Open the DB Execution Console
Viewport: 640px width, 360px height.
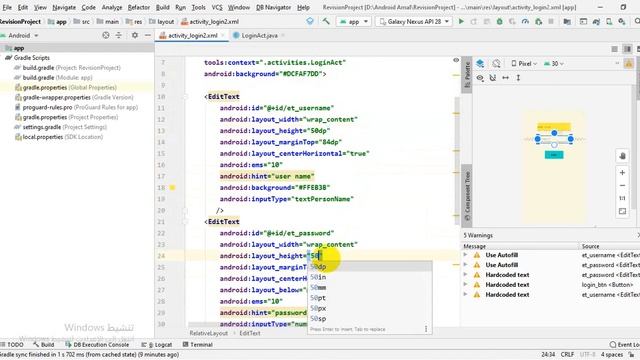point(97,344)
